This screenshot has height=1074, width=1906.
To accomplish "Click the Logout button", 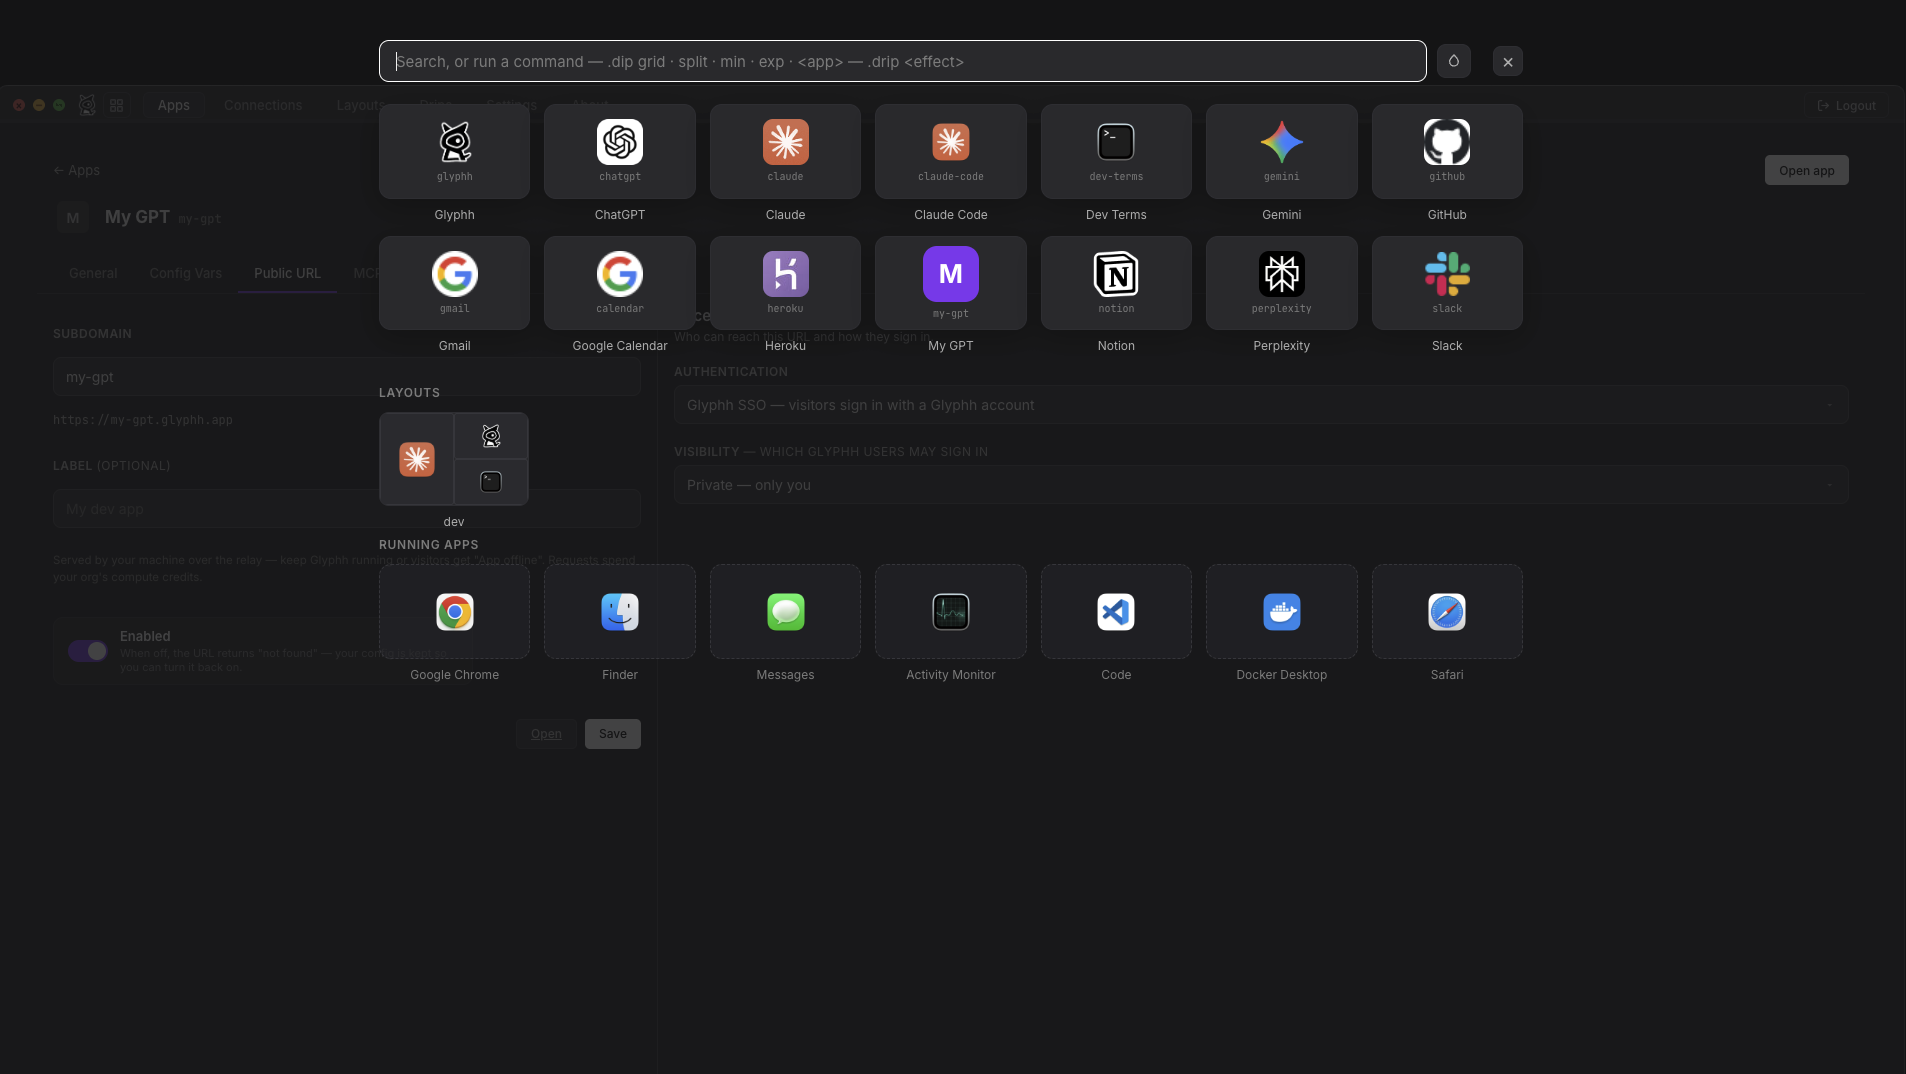I will (x=1846, y=105).
